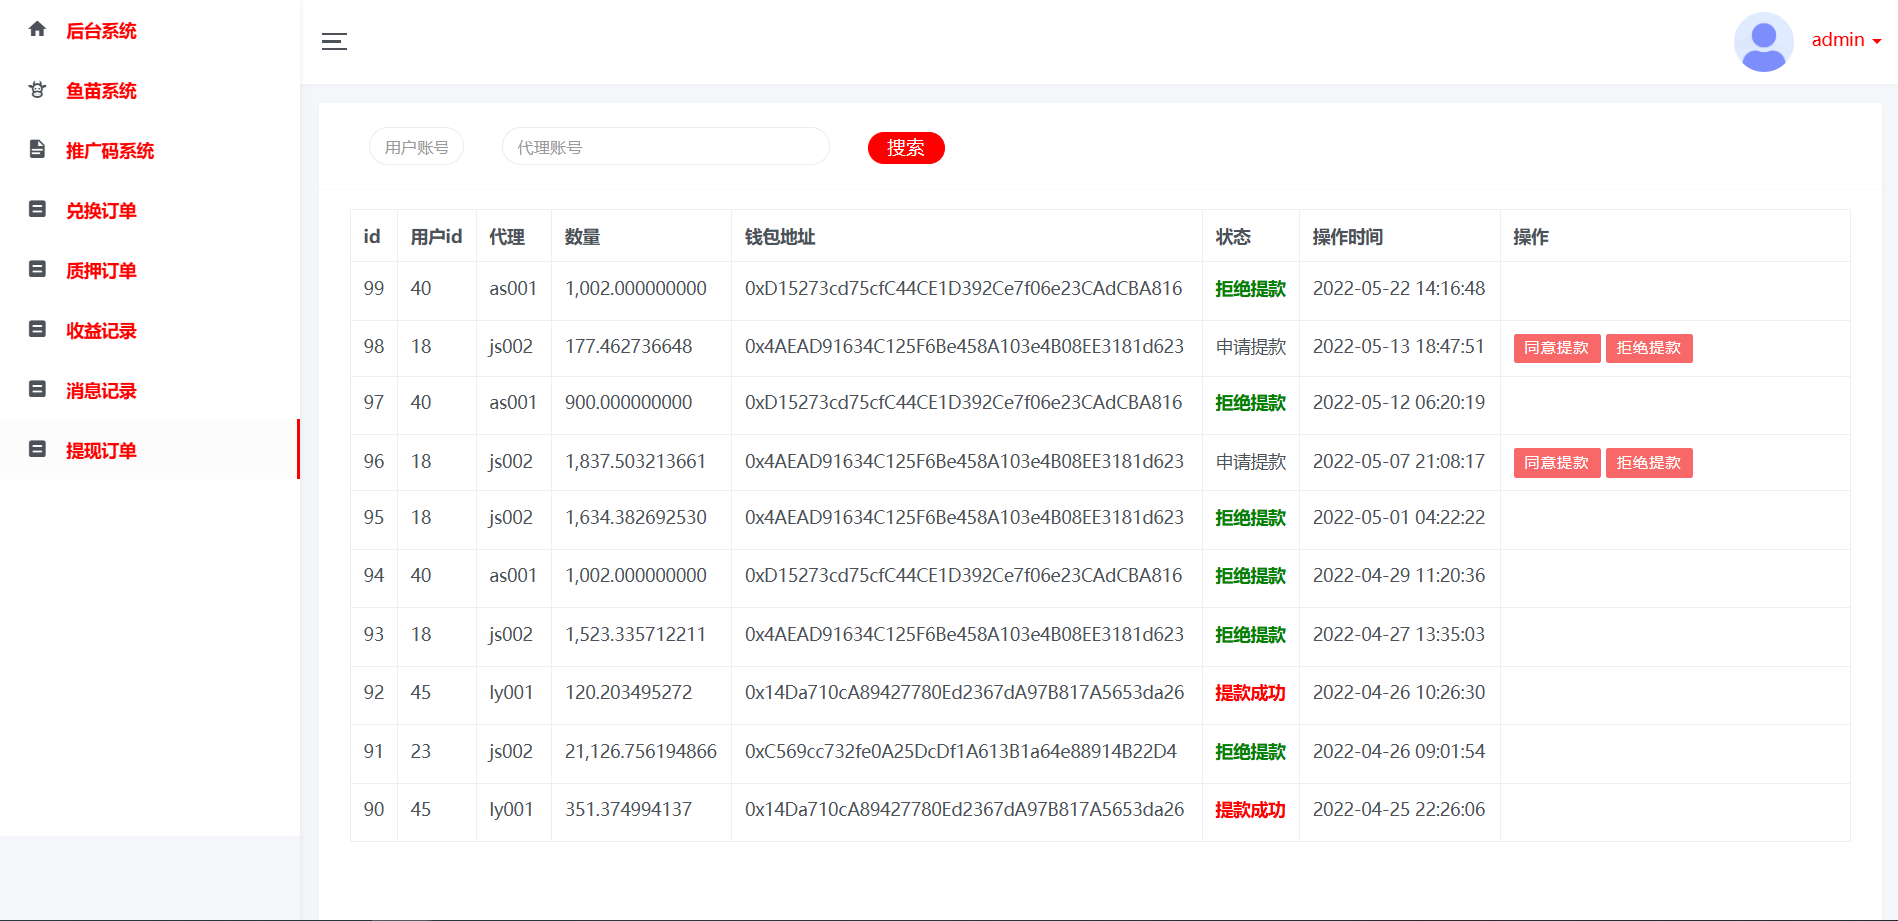1898x921 pixels.
Task: Click the admin user avatar
Action: click(1763, 41)
